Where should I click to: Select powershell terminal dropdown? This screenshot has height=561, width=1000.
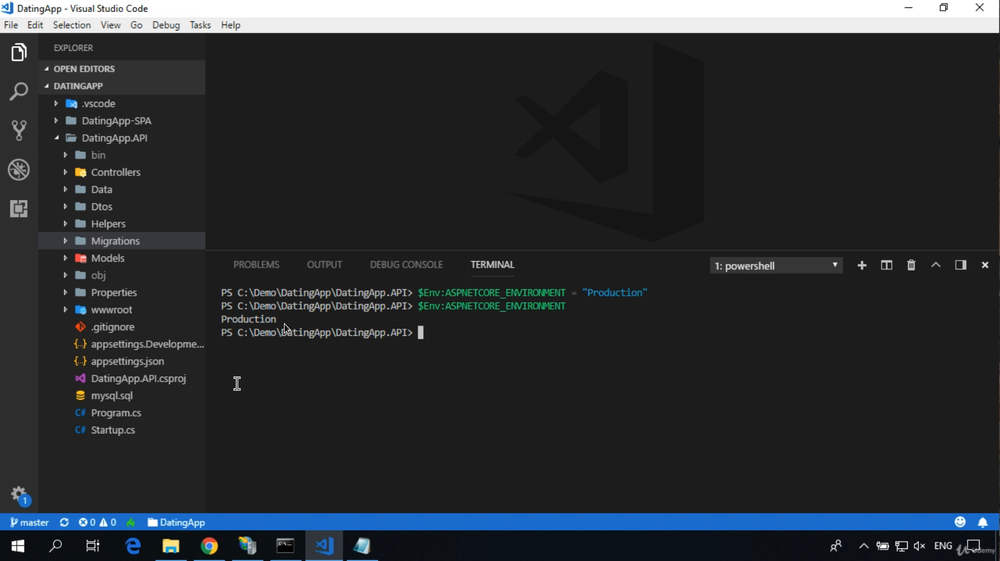pos(776,266)
